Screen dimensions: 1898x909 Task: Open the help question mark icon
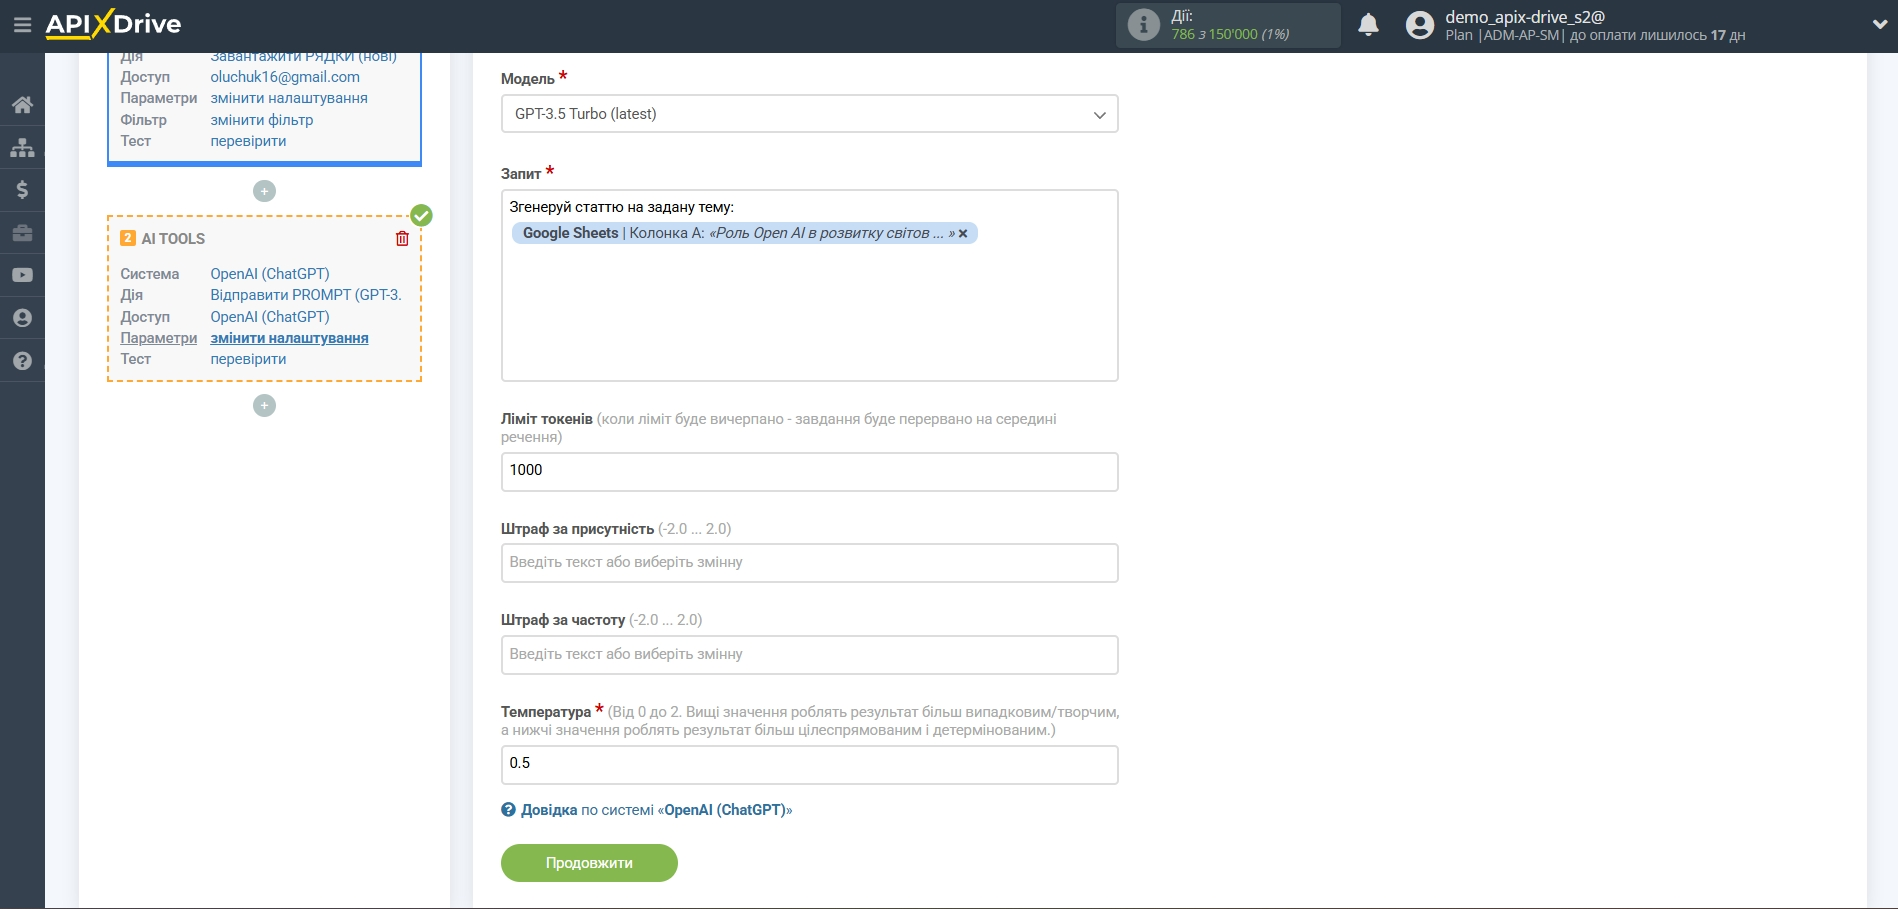(x=22, y=361)
